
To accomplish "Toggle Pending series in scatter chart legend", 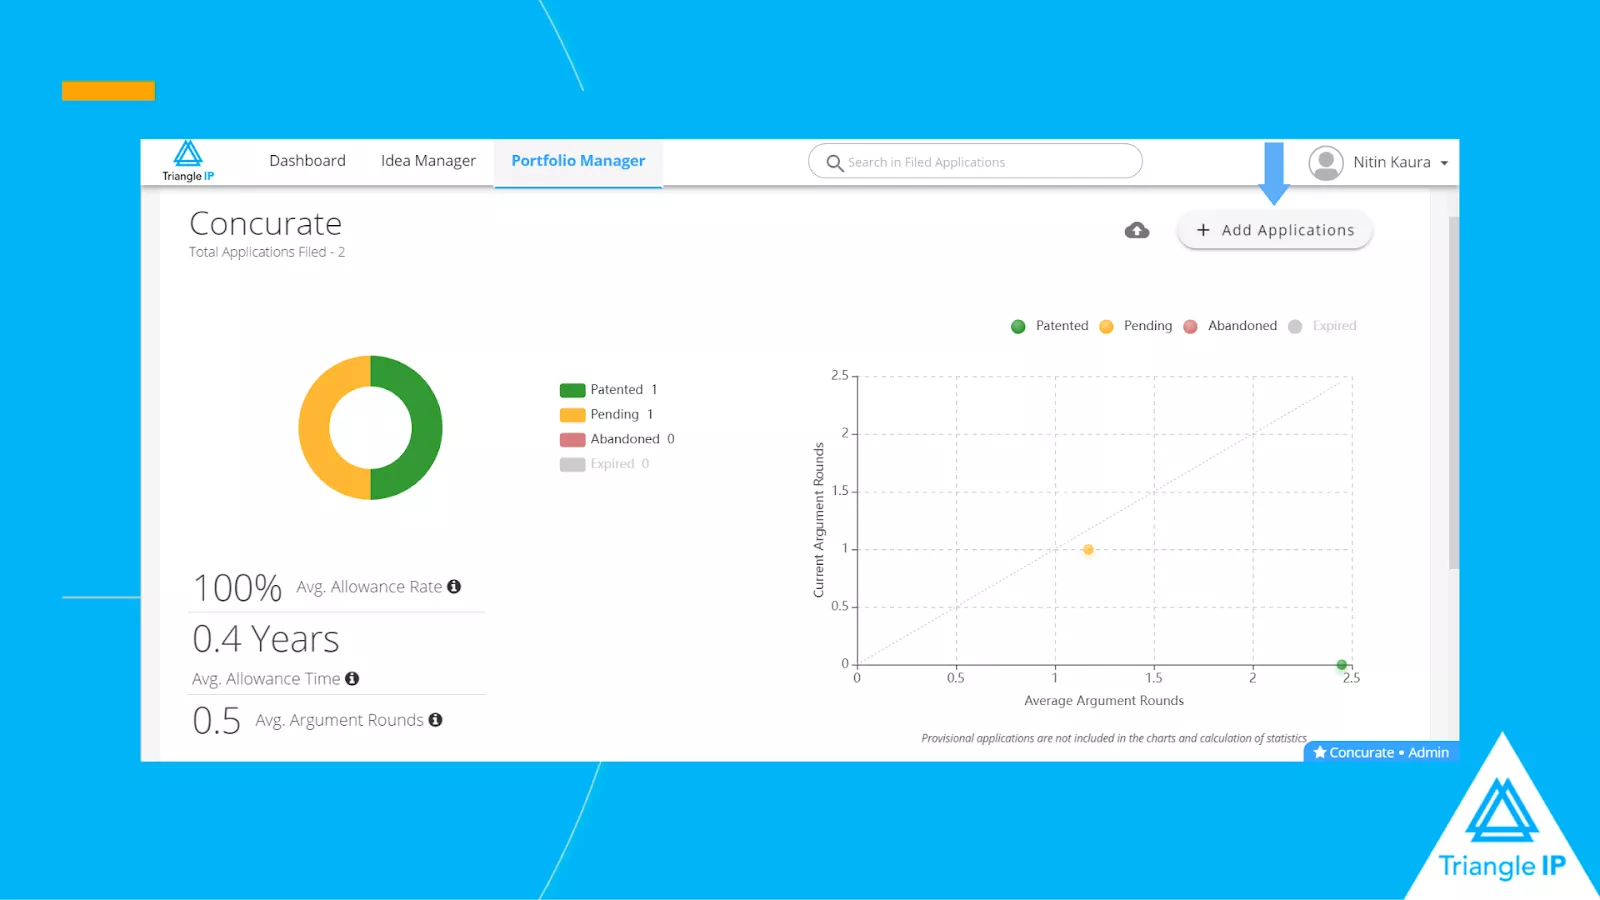I will (x=1135, y=326).
